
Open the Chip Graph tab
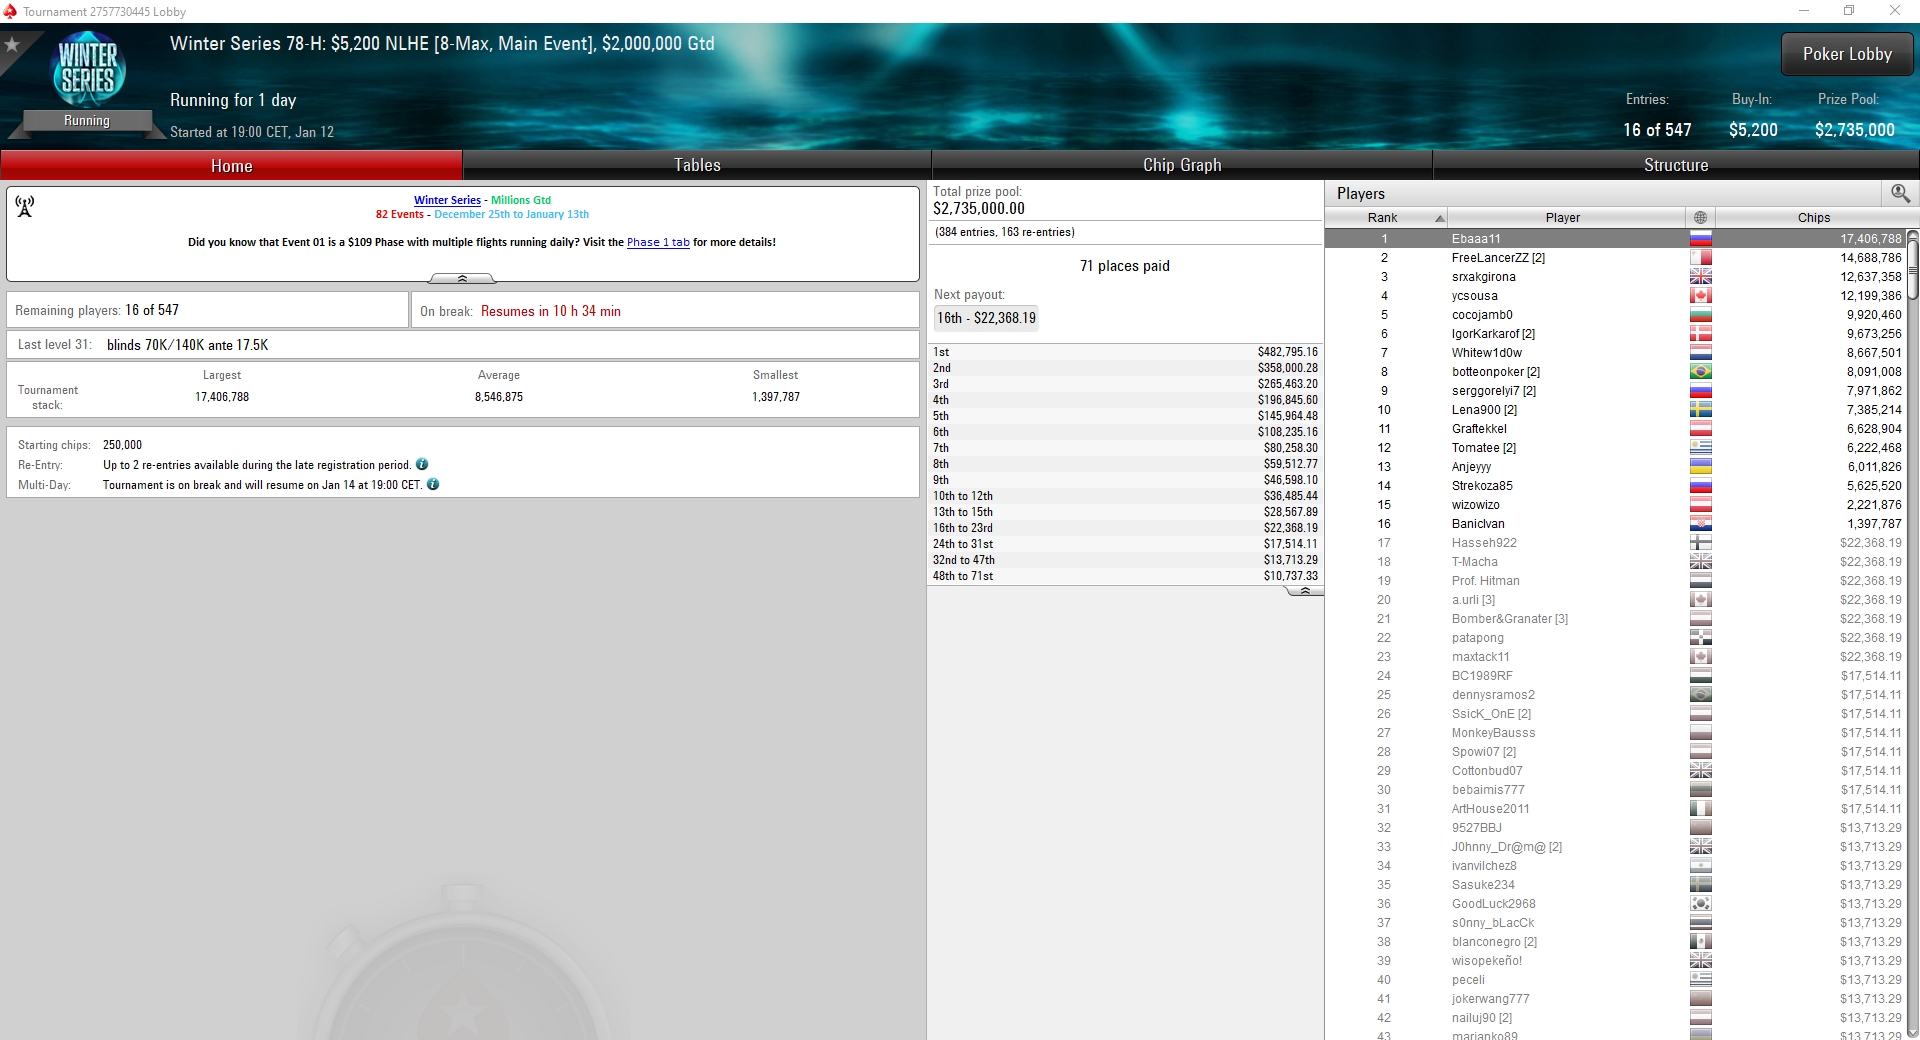pyautogui.click(x=1182, y=165)
